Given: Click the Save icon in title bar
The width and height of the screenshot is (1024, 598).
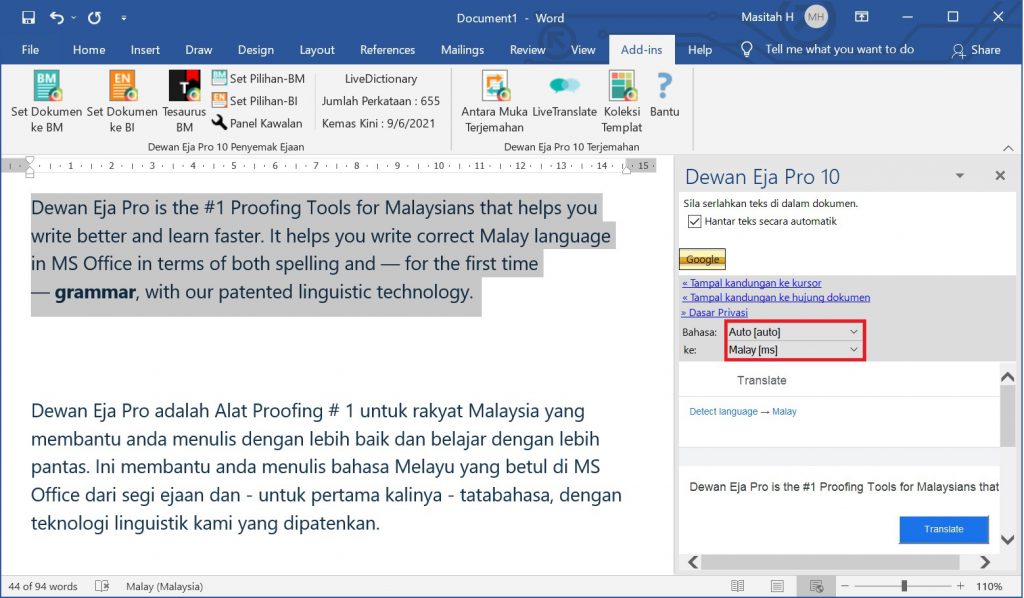Looking at the screenshot, I should click(28, 18).
